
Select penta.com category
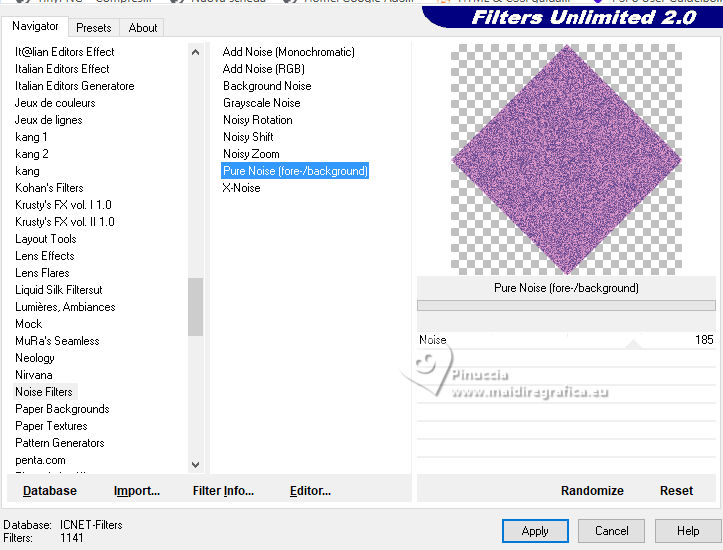click(40, 460)
